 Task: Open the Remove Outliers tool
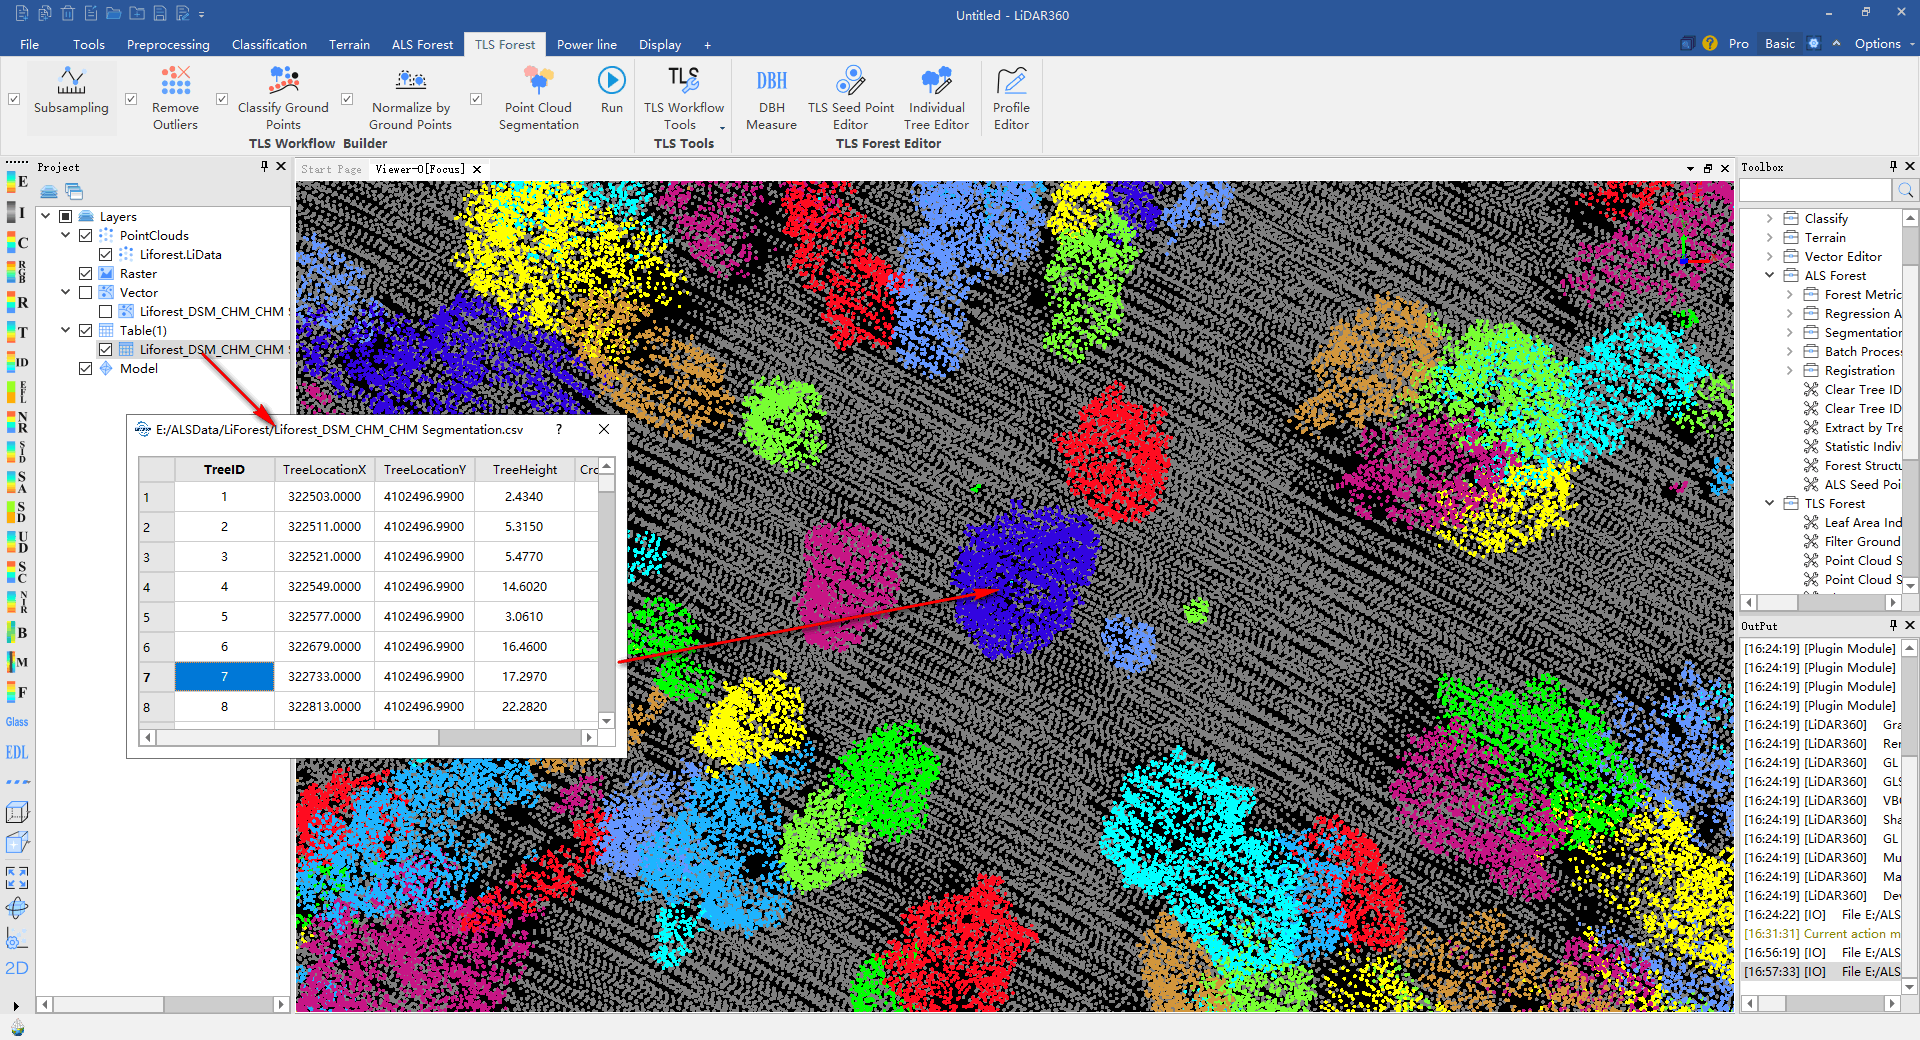[175, 97]
